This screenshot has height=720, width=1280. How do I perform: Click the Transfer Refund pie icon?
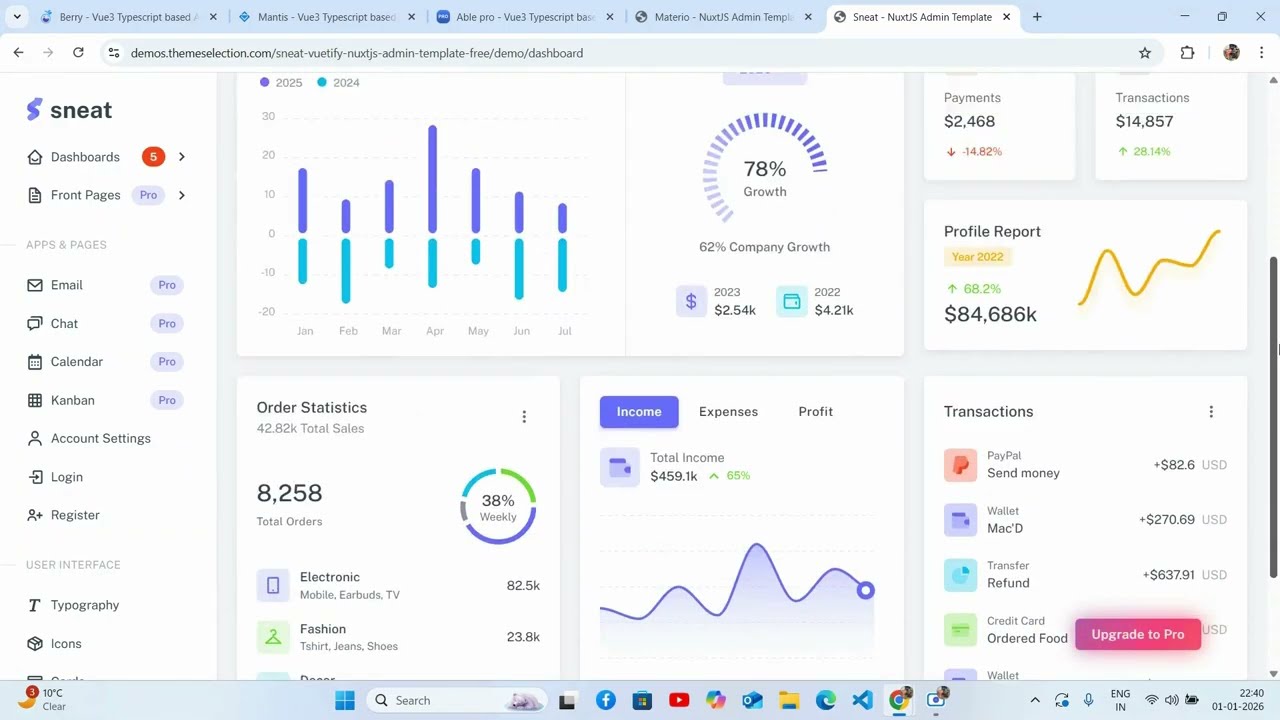[960, 575]
